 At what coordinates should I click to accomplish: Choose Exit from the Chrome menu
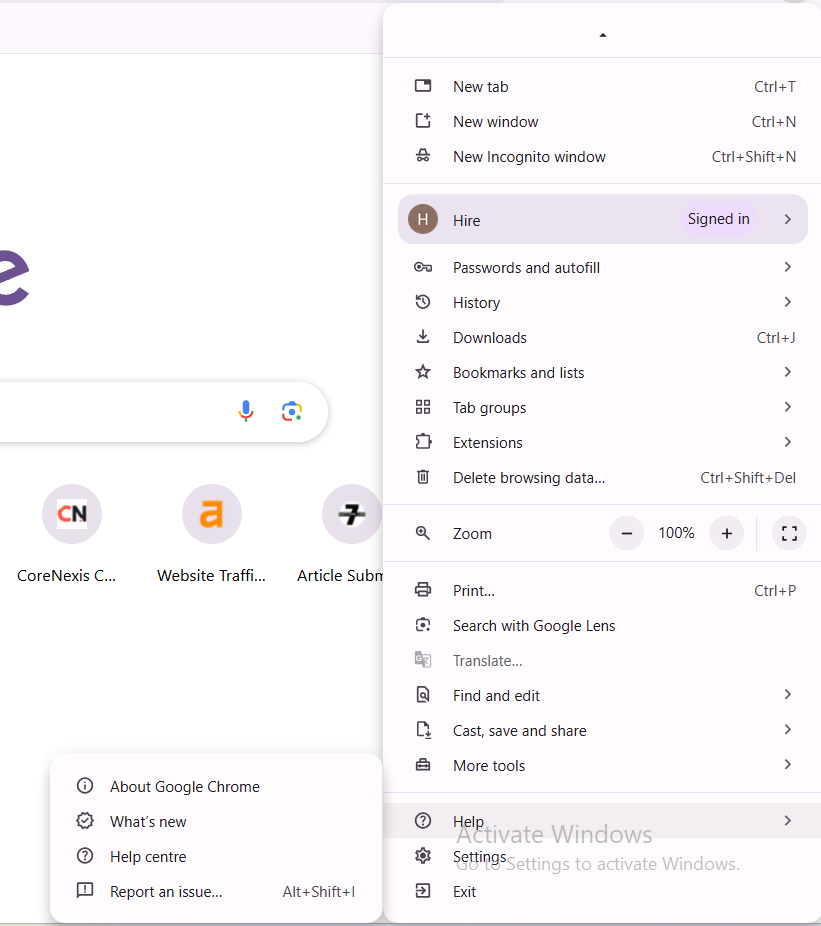[x=602, y=891]
